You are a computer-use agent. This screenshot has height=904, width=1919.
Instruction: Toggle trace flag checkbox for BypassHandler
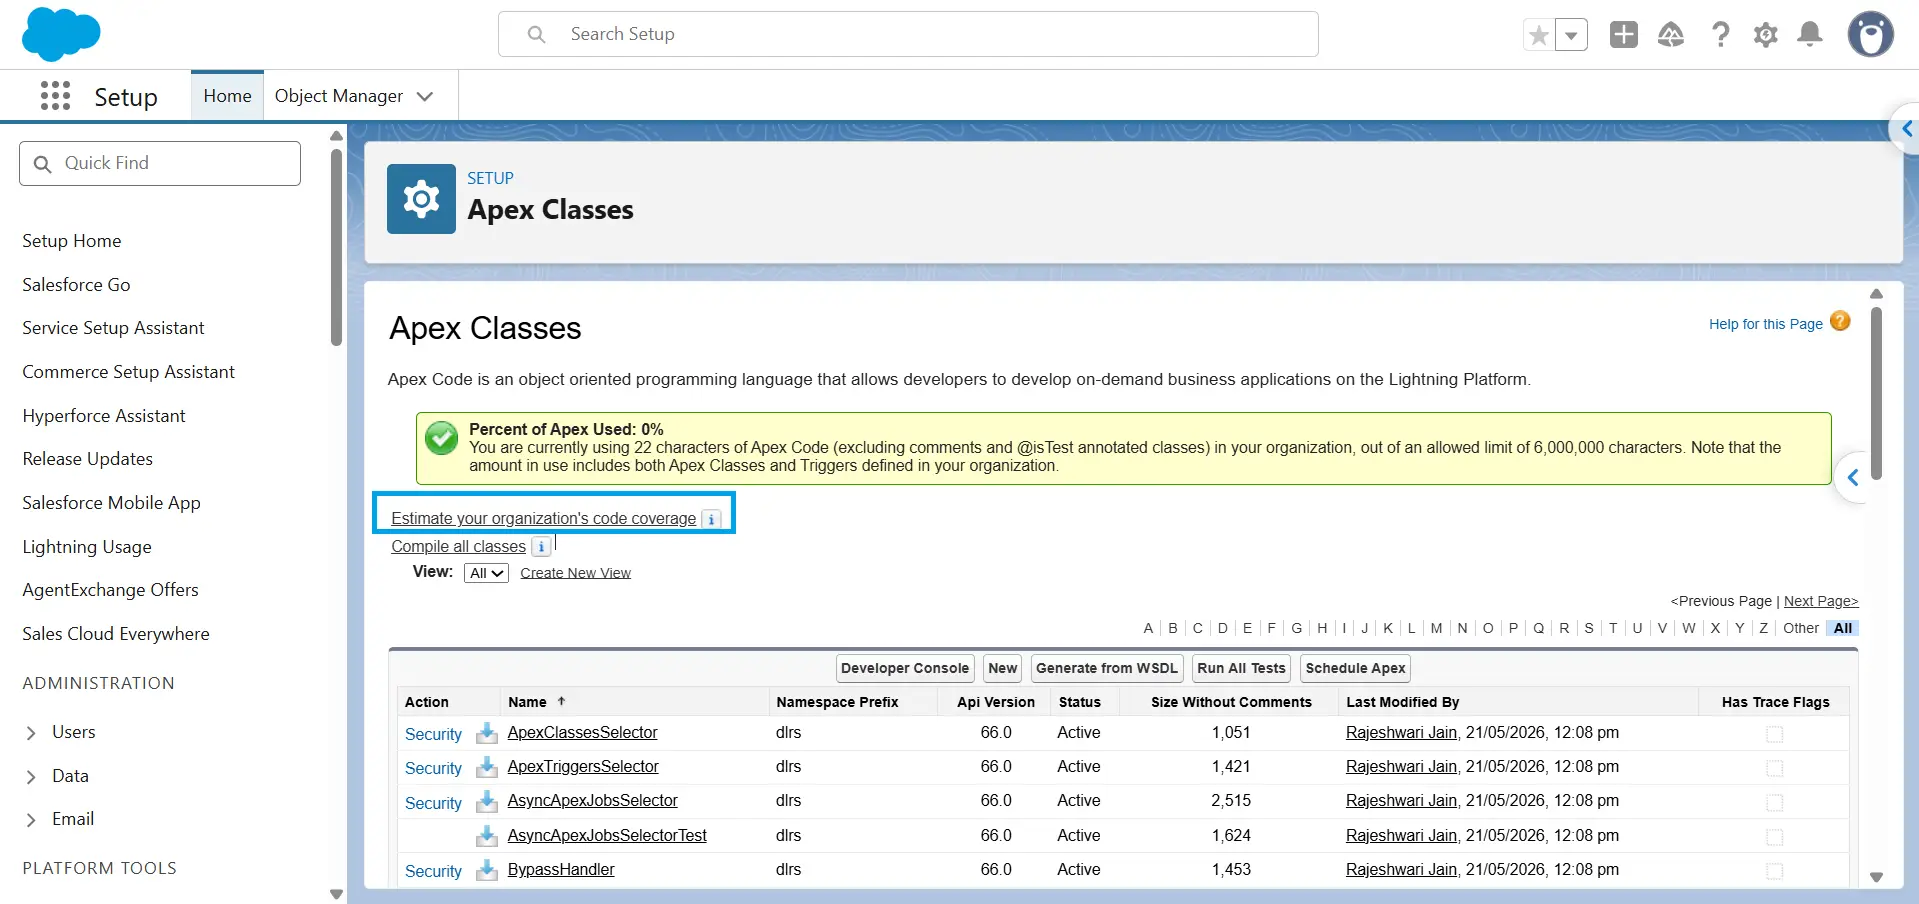tap(1774, 870)
